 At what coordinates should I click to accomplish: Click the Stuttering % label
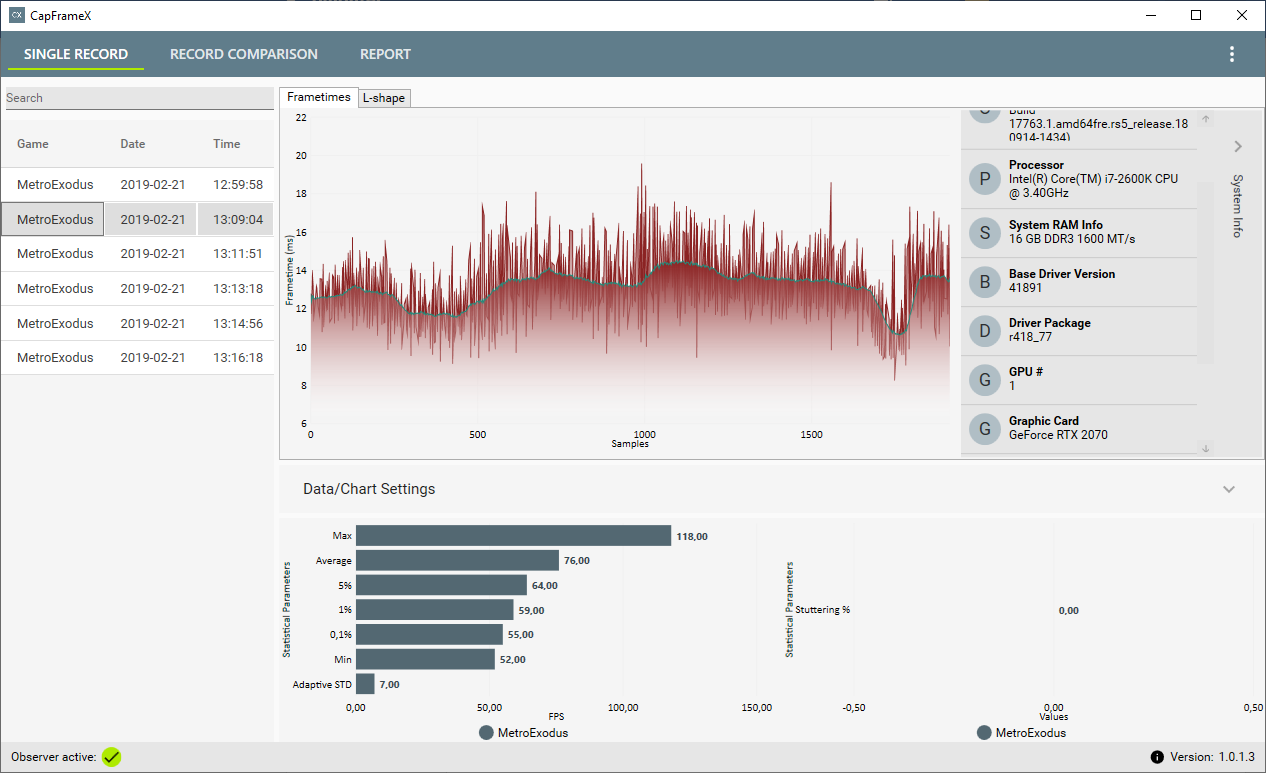[822, 610]
